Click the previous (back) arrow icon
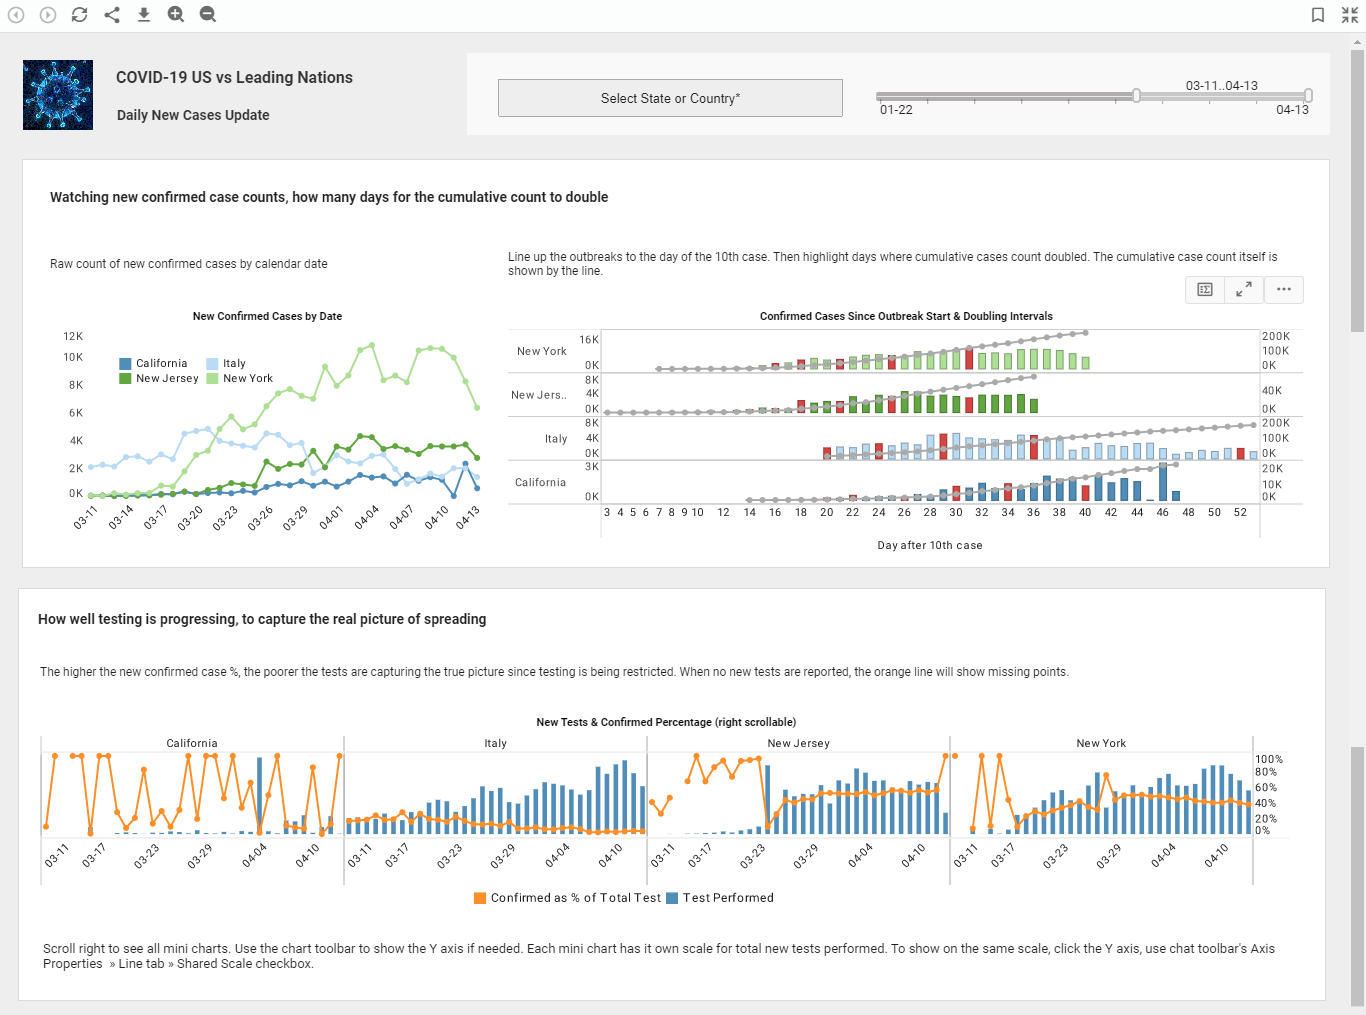The width and height of the screenshot is (1366, 1015). 16,15
